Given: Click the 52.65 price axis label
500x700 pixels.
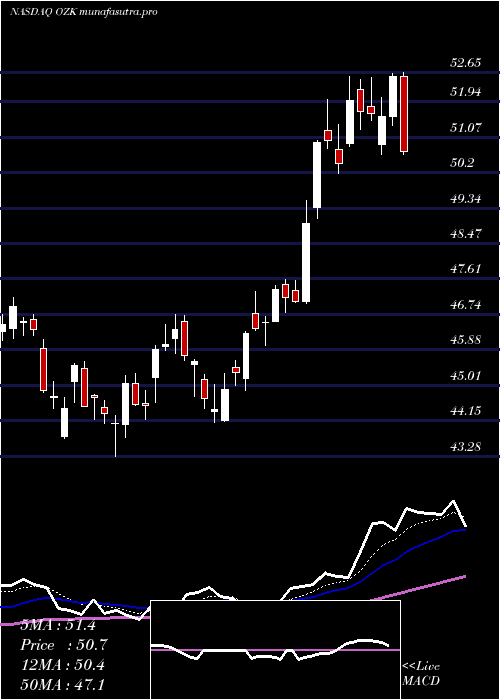Looking at the screenshot, I should 466,62.
